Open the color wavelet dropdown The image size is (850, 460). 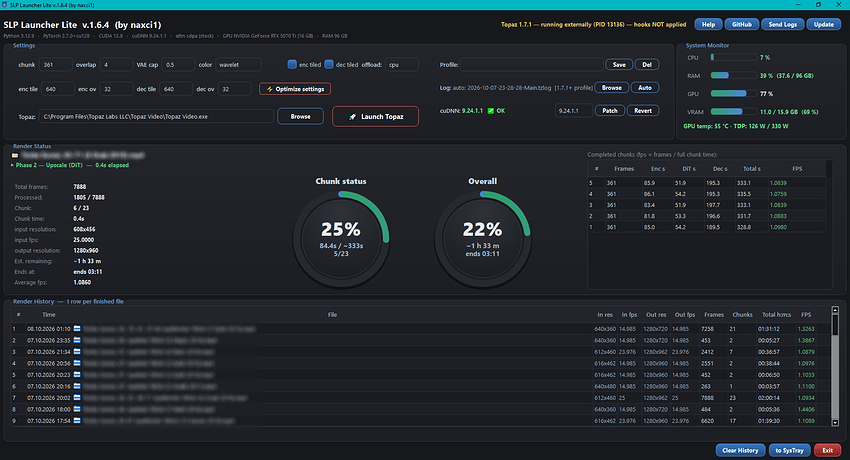click(238, 64)
